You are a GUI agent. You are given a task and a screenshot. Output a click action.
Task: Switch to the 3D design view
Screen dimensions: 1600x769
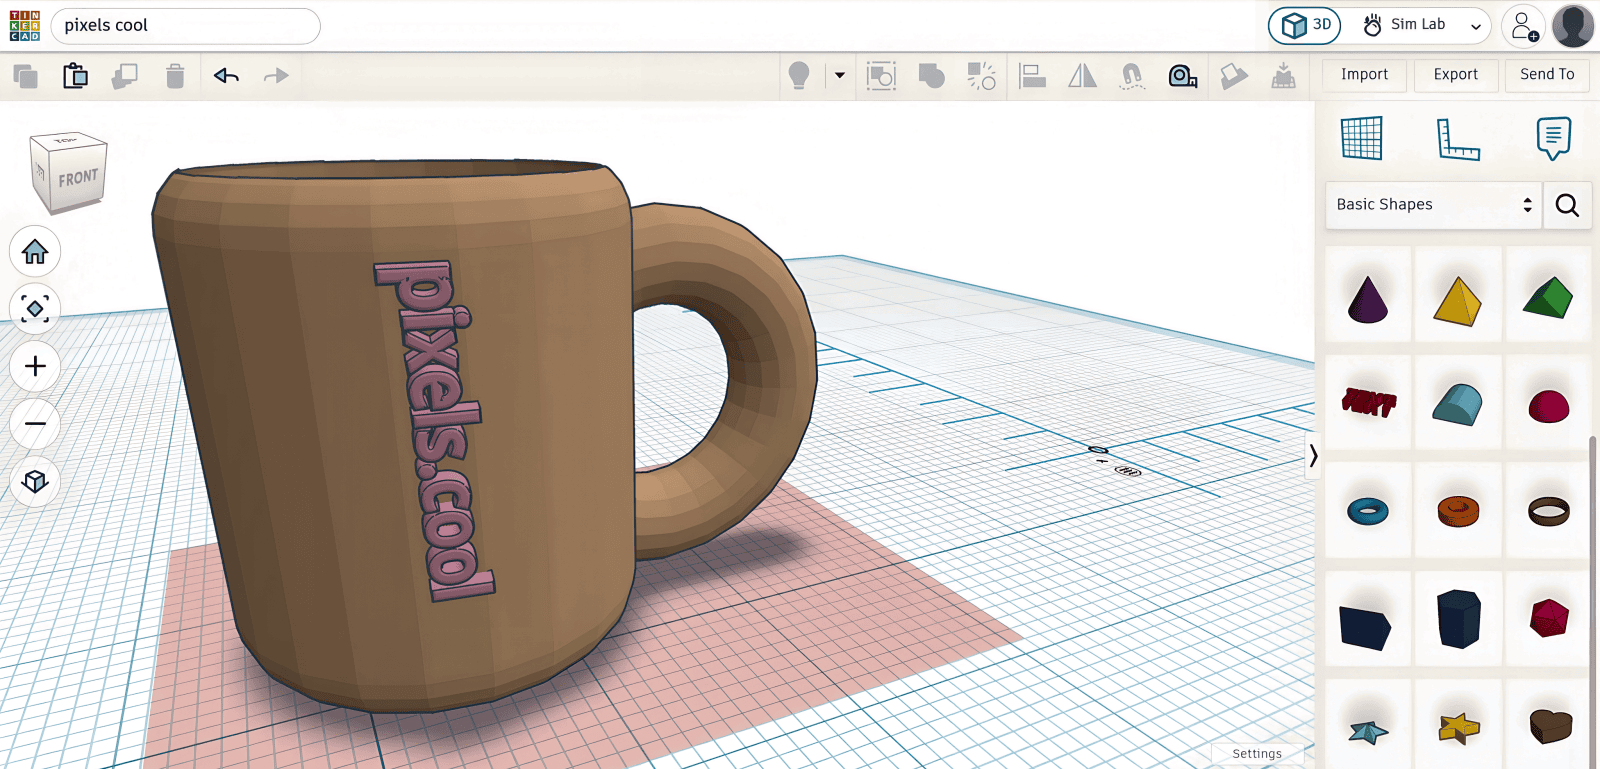pos(1305,25)
